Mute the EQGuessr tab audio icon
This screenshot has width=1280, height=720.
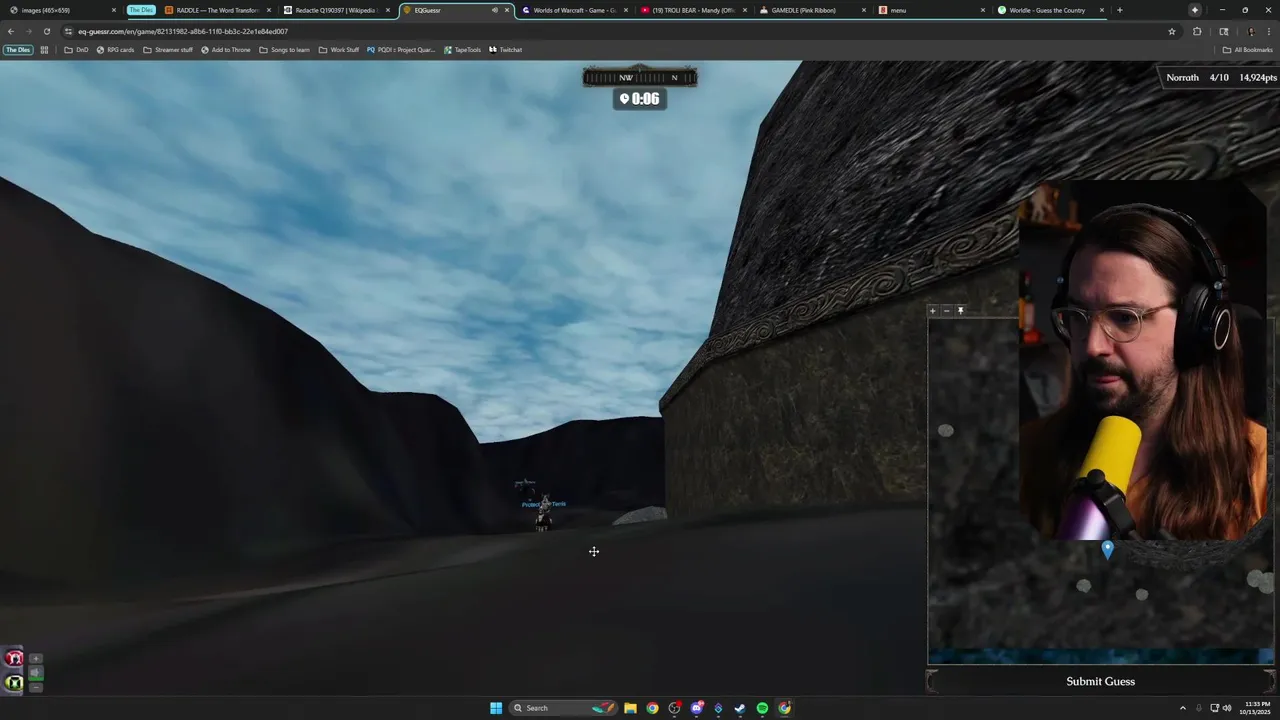495,10
